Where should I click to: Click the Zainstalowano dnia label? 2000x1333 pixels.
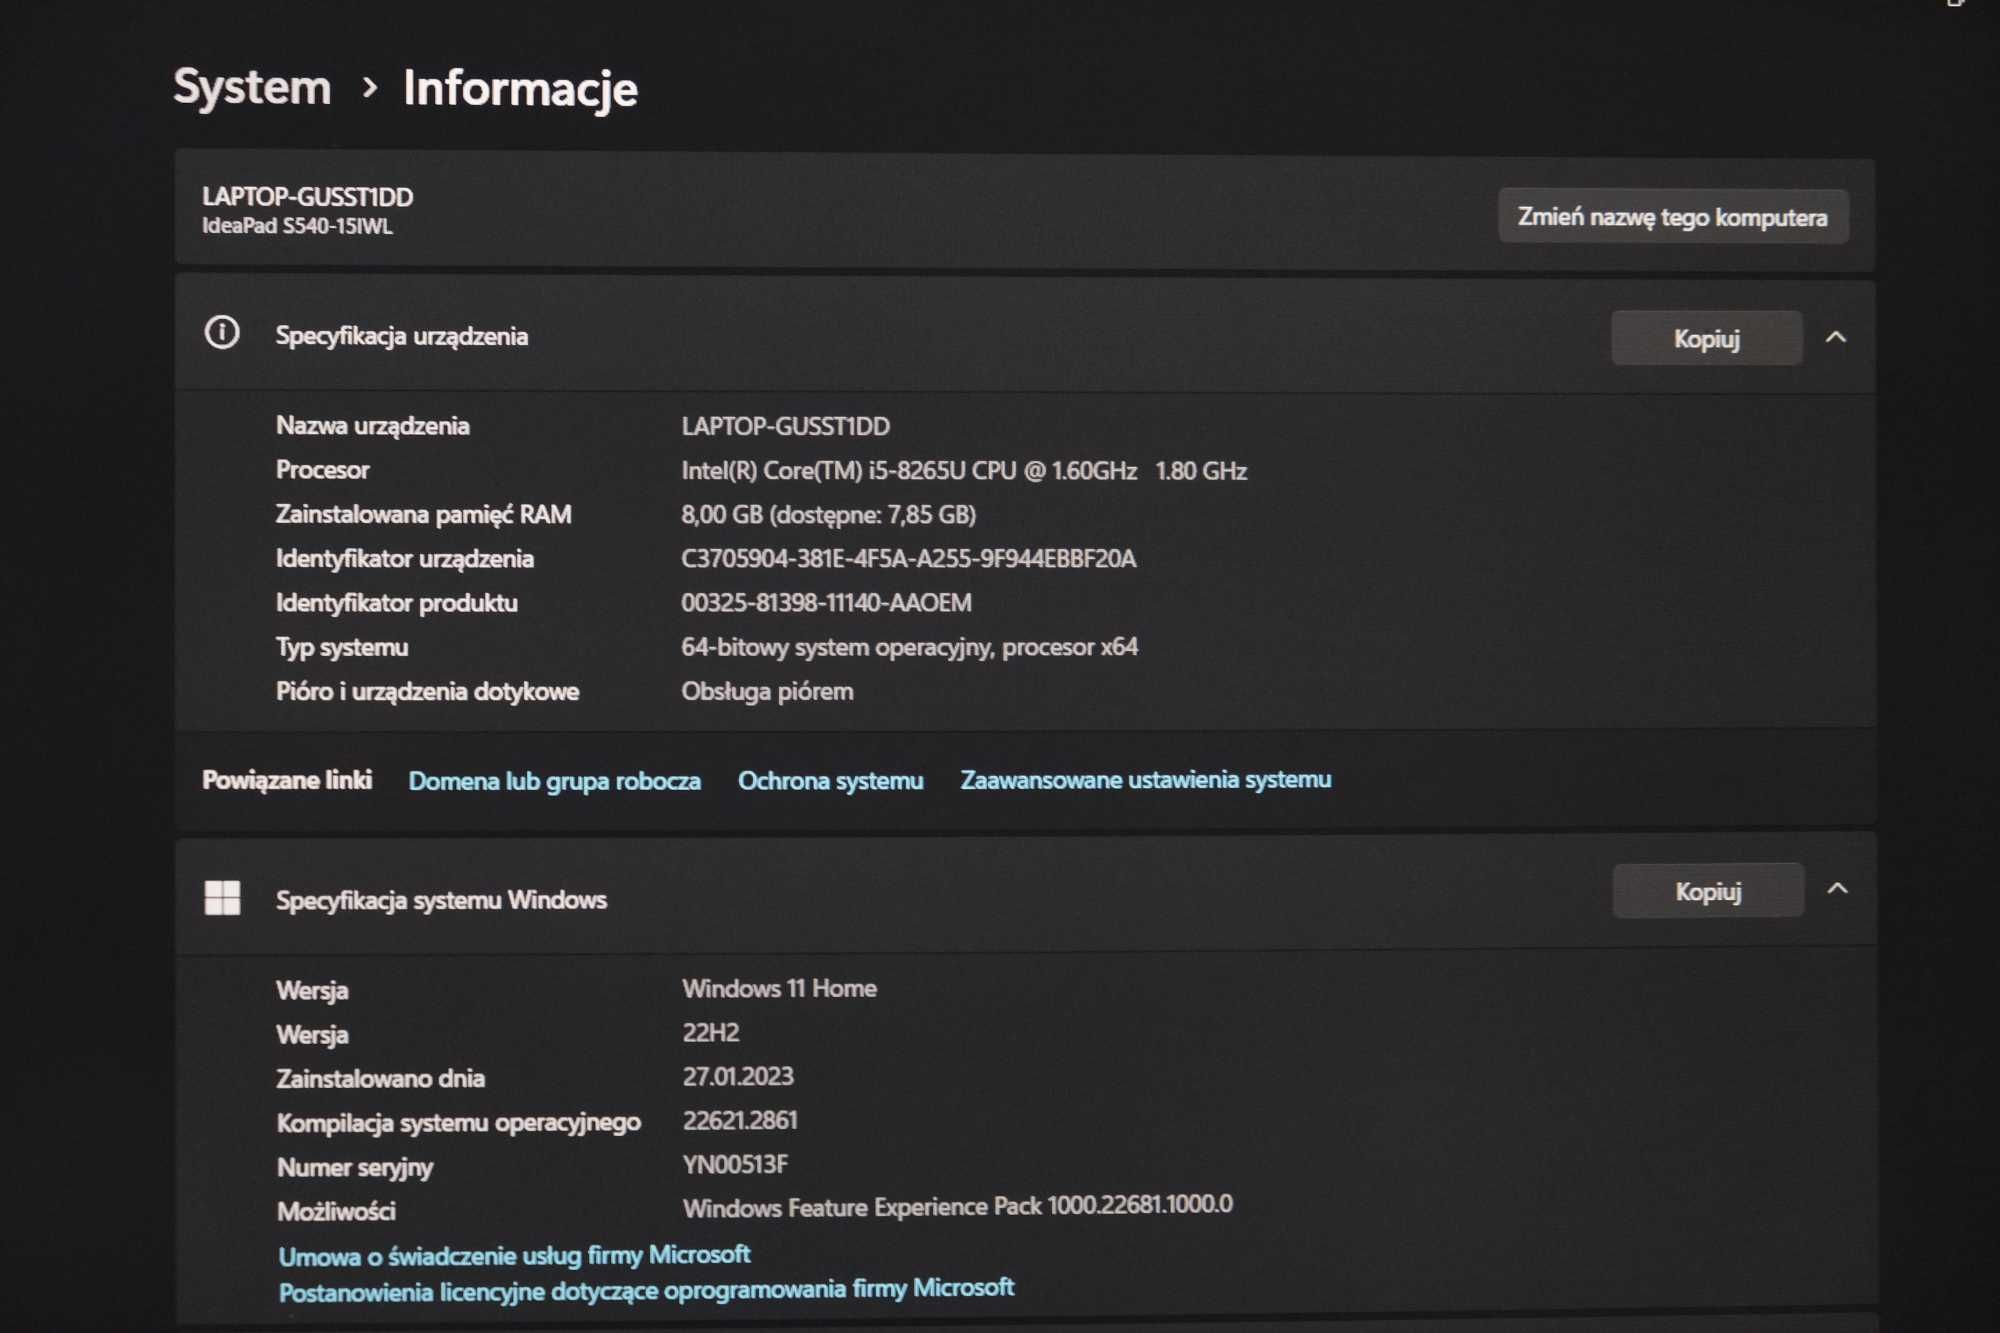coord(380,1079)
